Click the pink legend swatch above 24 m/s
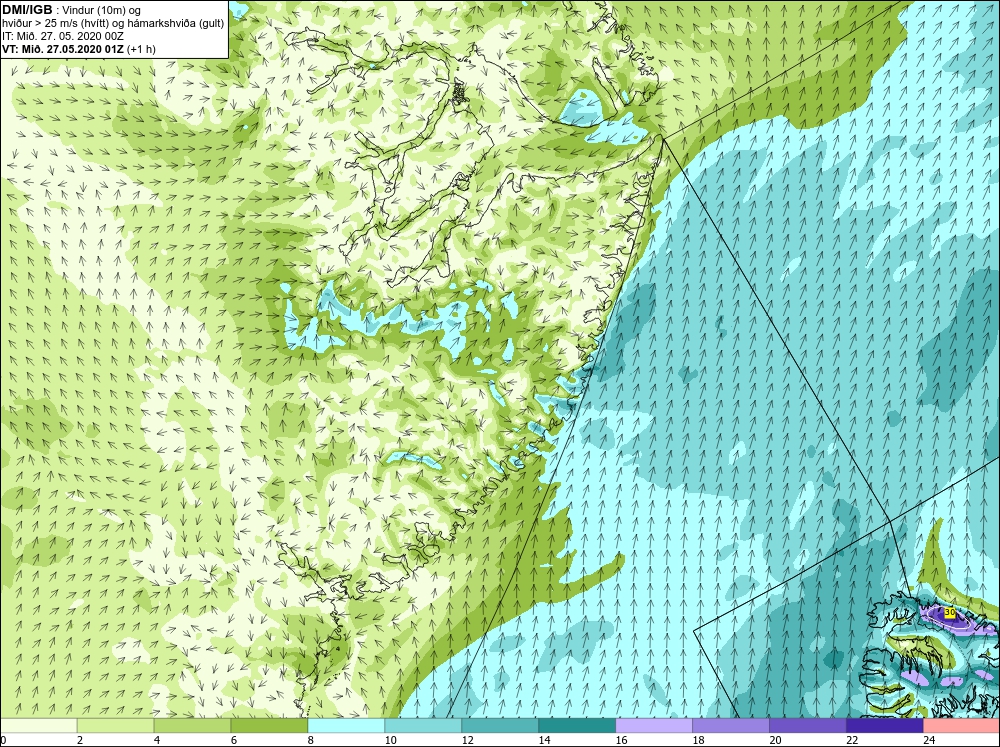Viewport: 1000px width, 747px height. coord(961,725)
